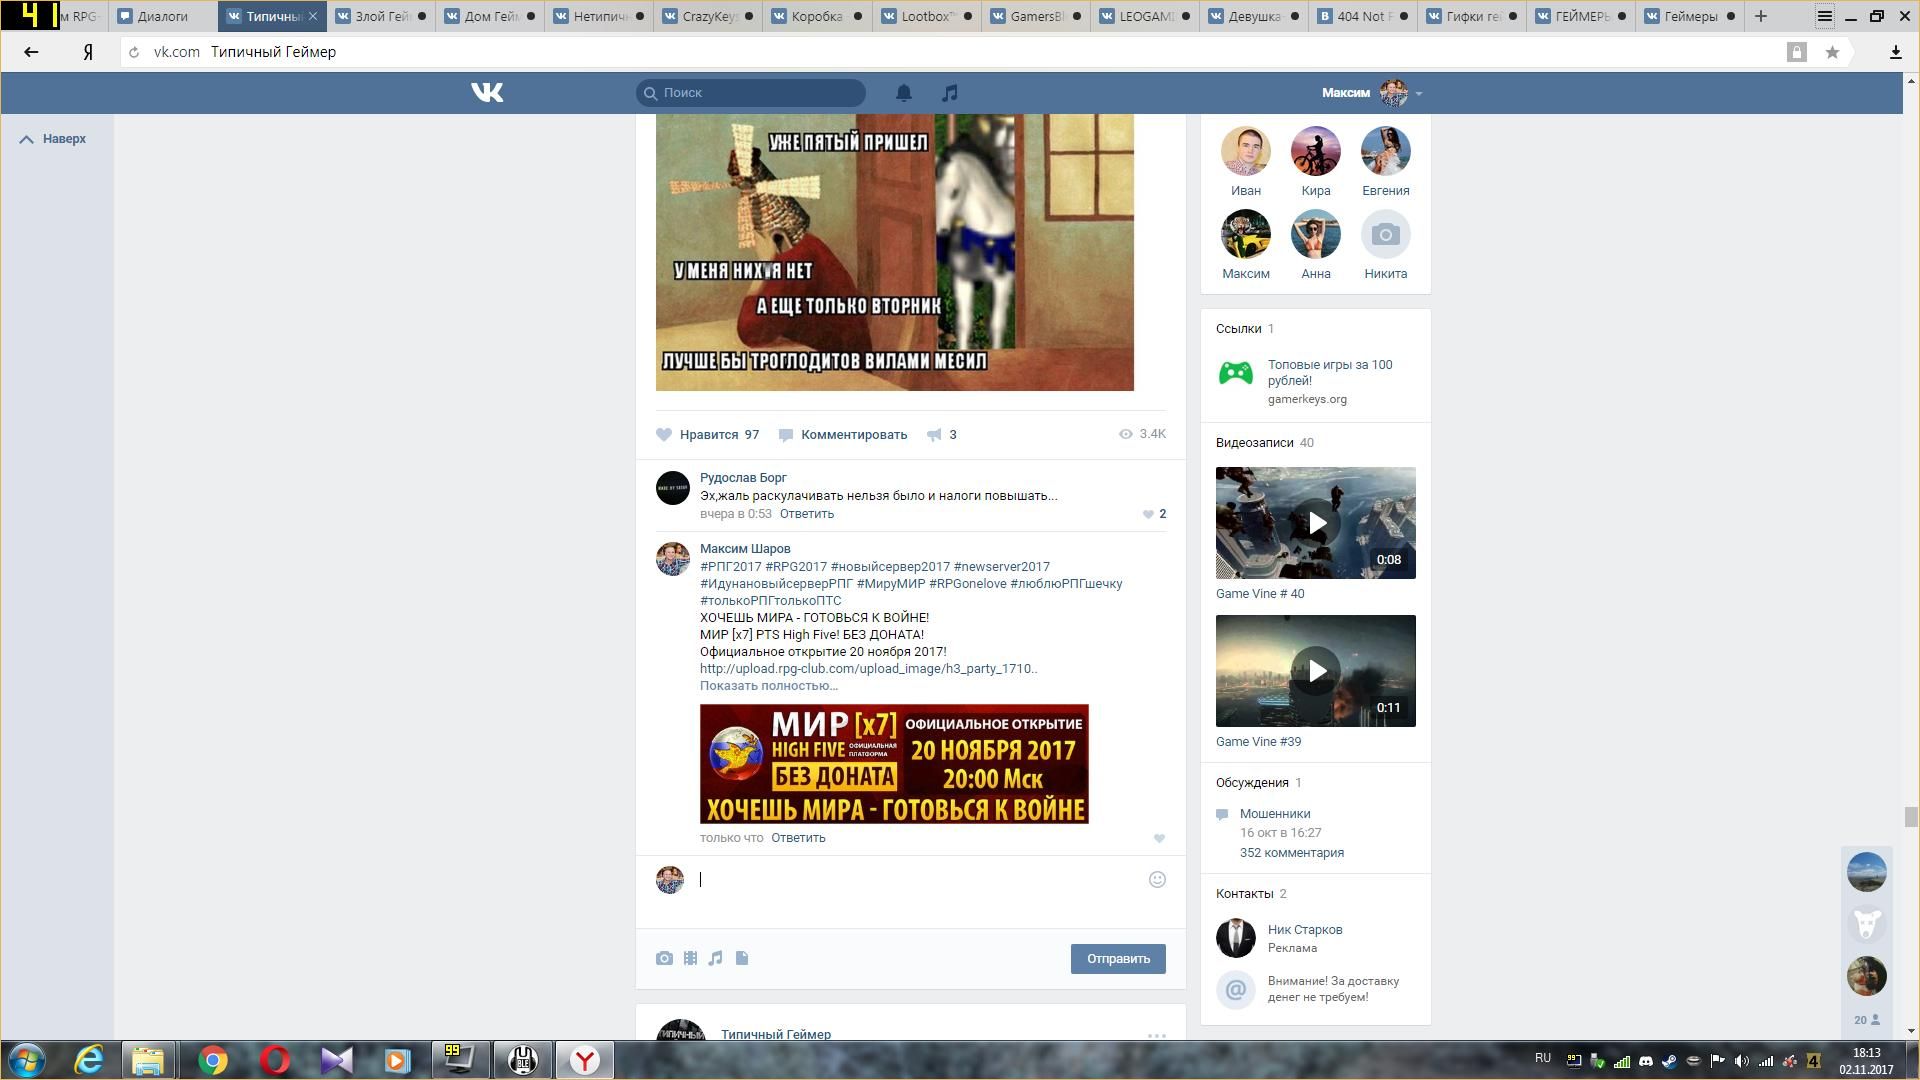Expand comment via Показать полностью
The width and height of the screenshot is (1920, 1080).
pos(768,686)
